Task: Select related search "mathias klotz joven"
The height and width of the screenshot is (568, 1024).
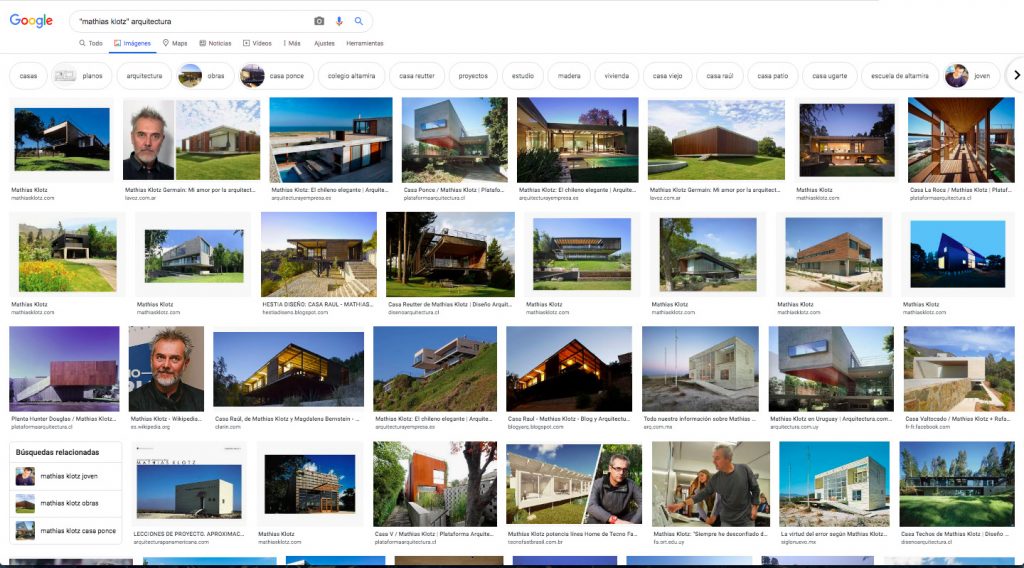Action: 68,477
